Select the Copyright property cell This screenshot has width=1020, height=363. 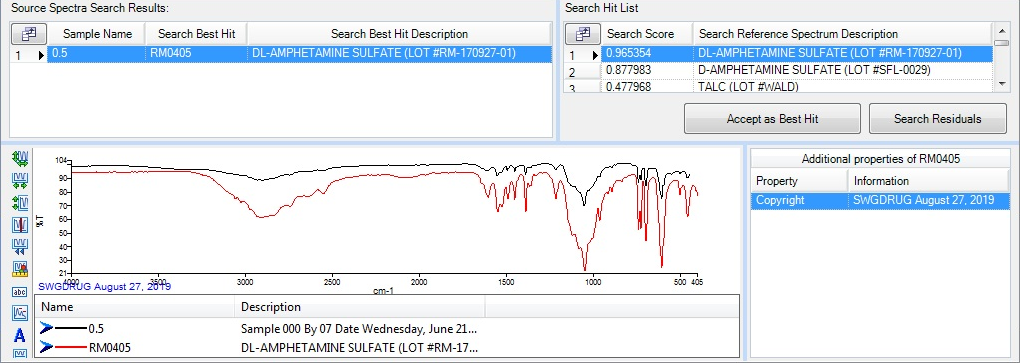click(x=799, y=200)
